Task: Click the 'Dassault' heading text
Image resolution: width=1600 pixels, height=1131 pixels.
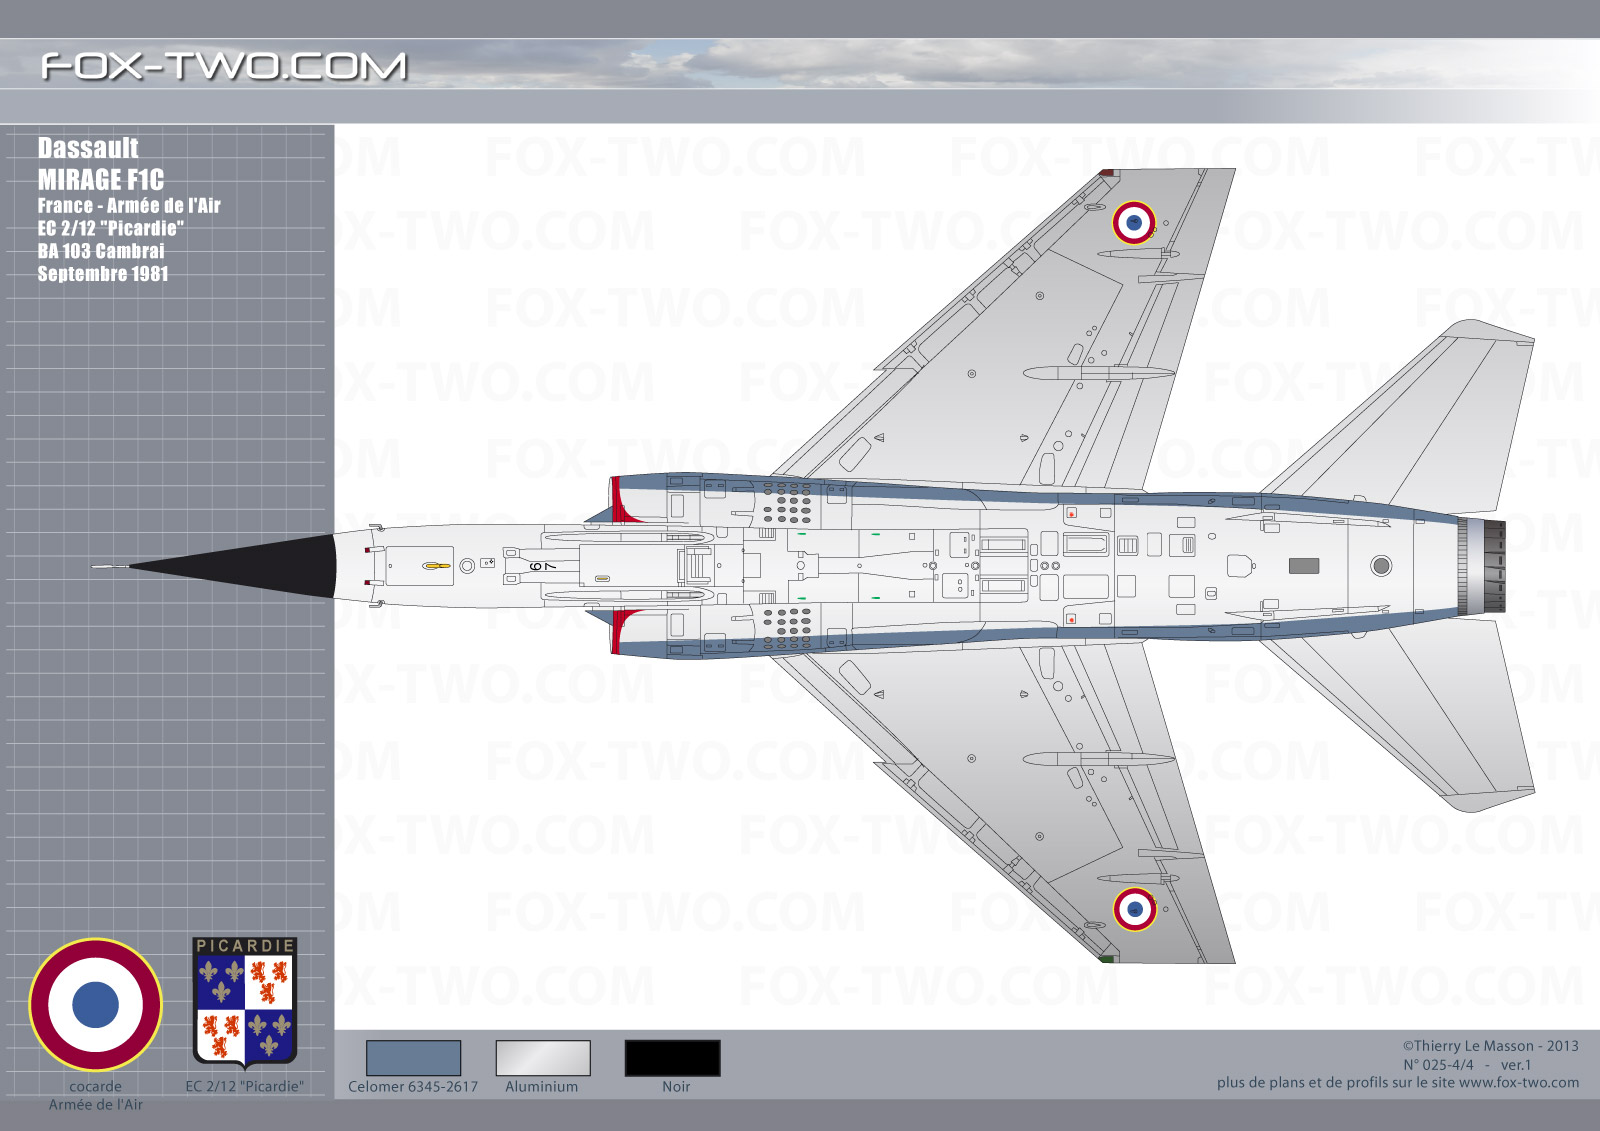Action: pyautogui.click(x=88, y=148)
